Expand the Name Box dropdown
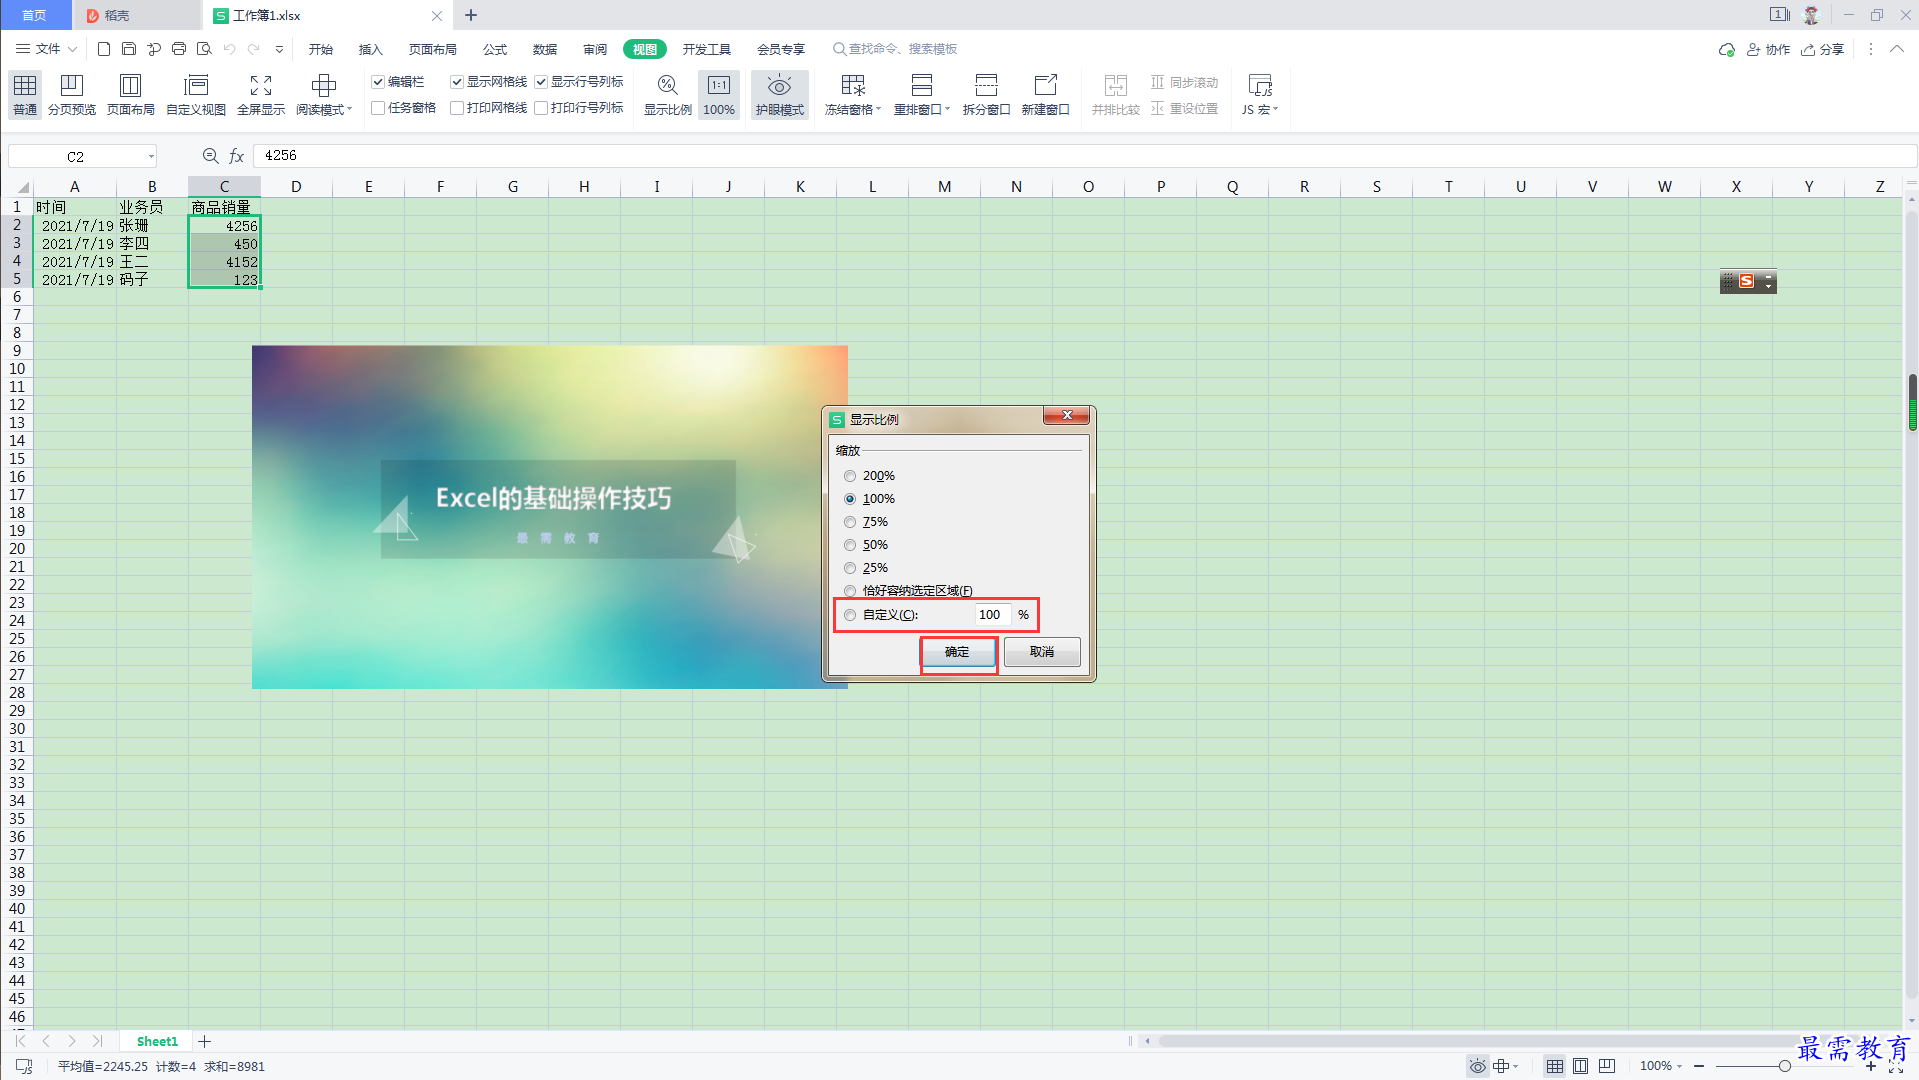Screen dimensions: 1919x1080 coord(151,156)
